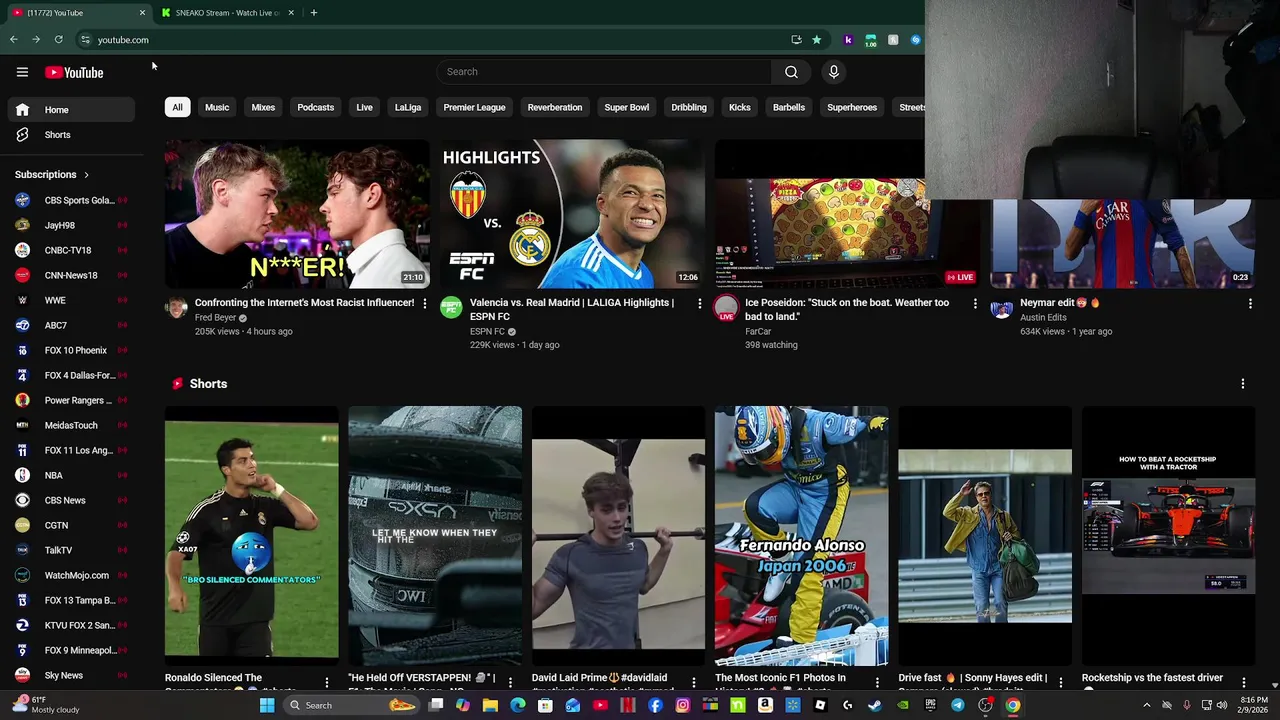Reload the page in the browser
Image resolution: width=1280 pixels, height=720 pixels.
59,40
